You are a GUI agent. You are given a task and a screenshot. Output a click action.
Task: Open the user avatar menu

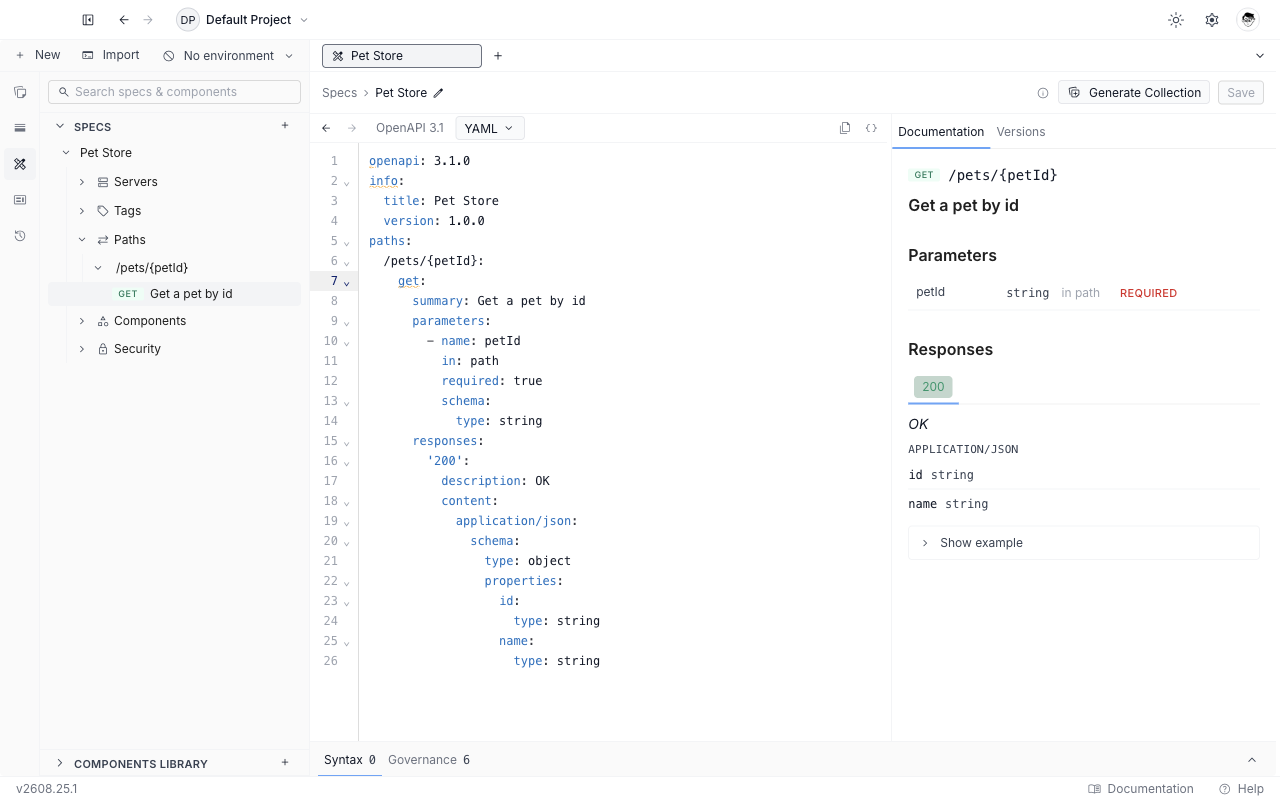(1248, 20)
